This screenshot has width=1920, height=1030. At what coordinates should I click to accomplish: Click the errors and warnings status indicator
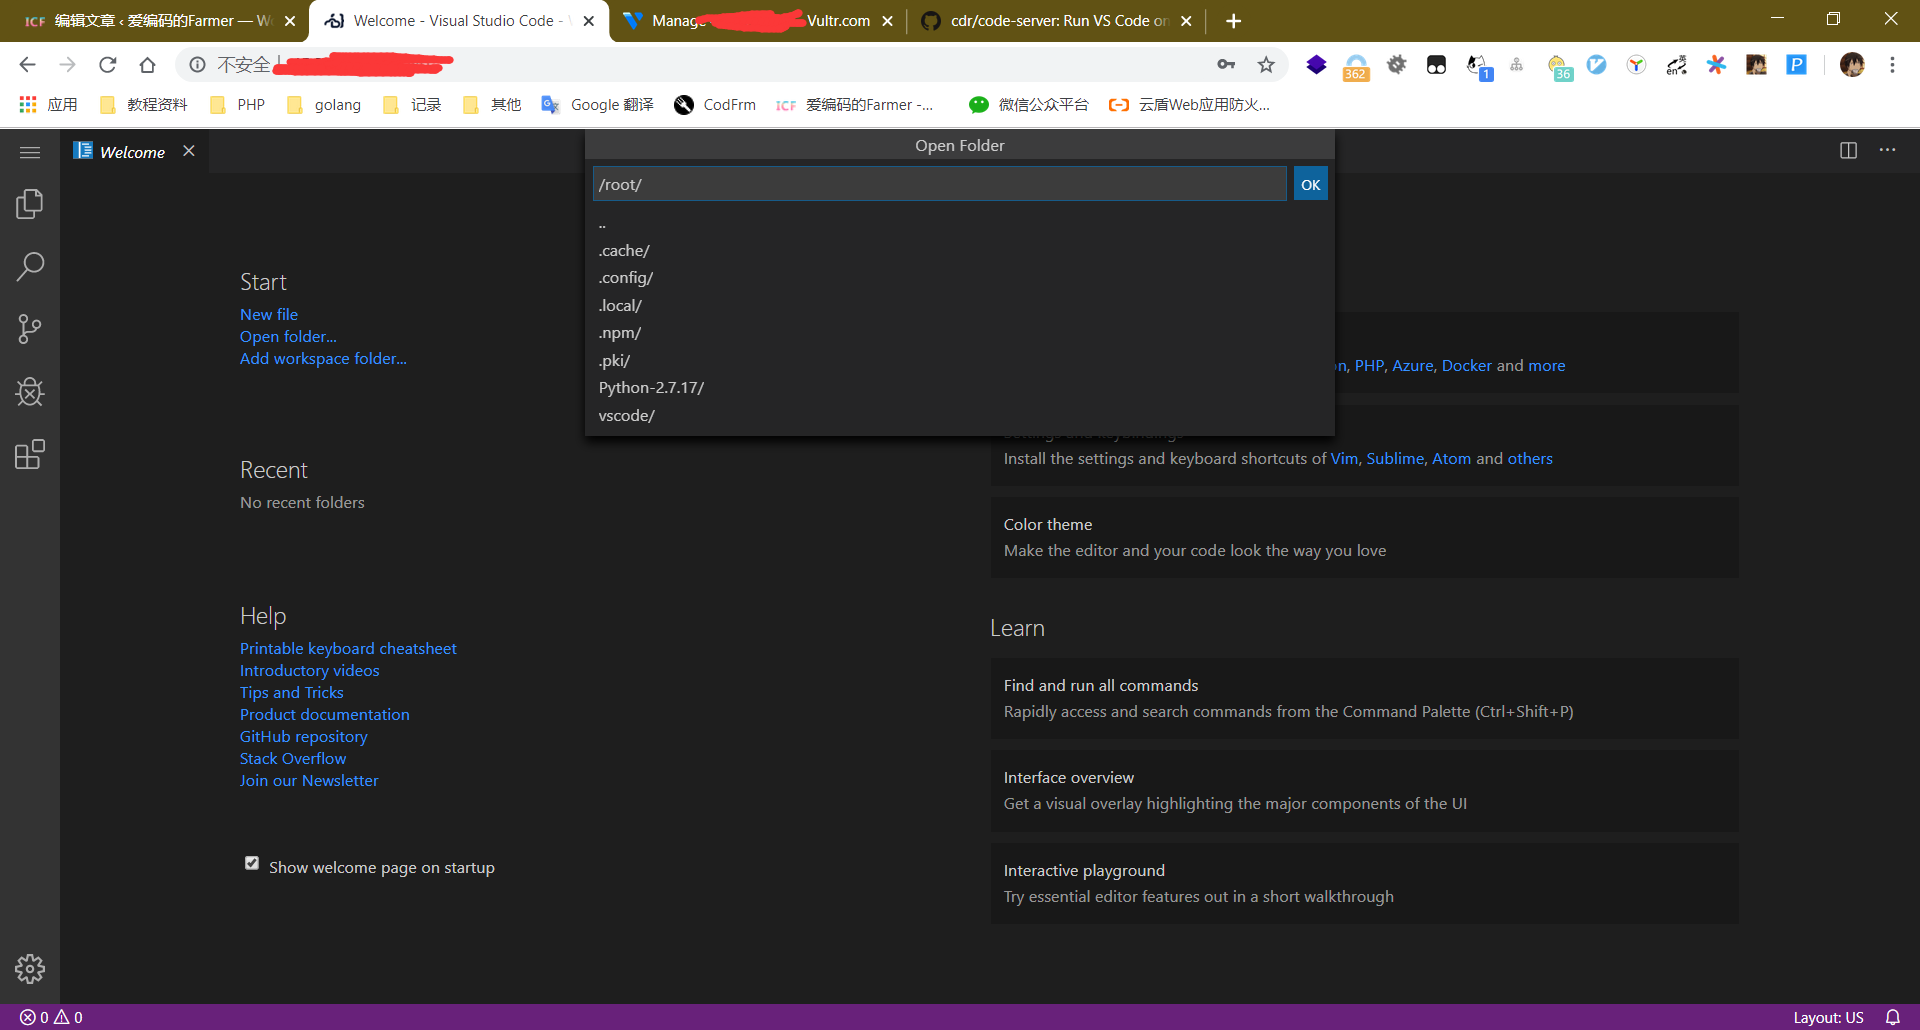52,1017
